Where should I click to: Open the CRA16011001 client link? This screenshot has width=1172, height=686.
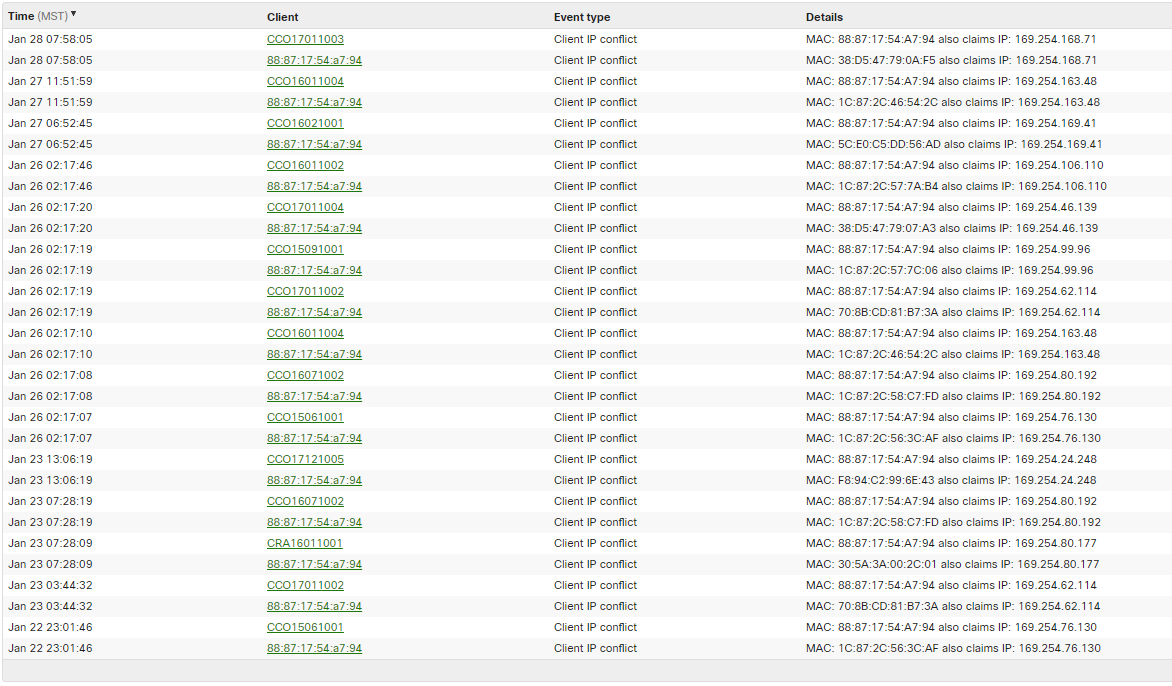pos(304,543)
